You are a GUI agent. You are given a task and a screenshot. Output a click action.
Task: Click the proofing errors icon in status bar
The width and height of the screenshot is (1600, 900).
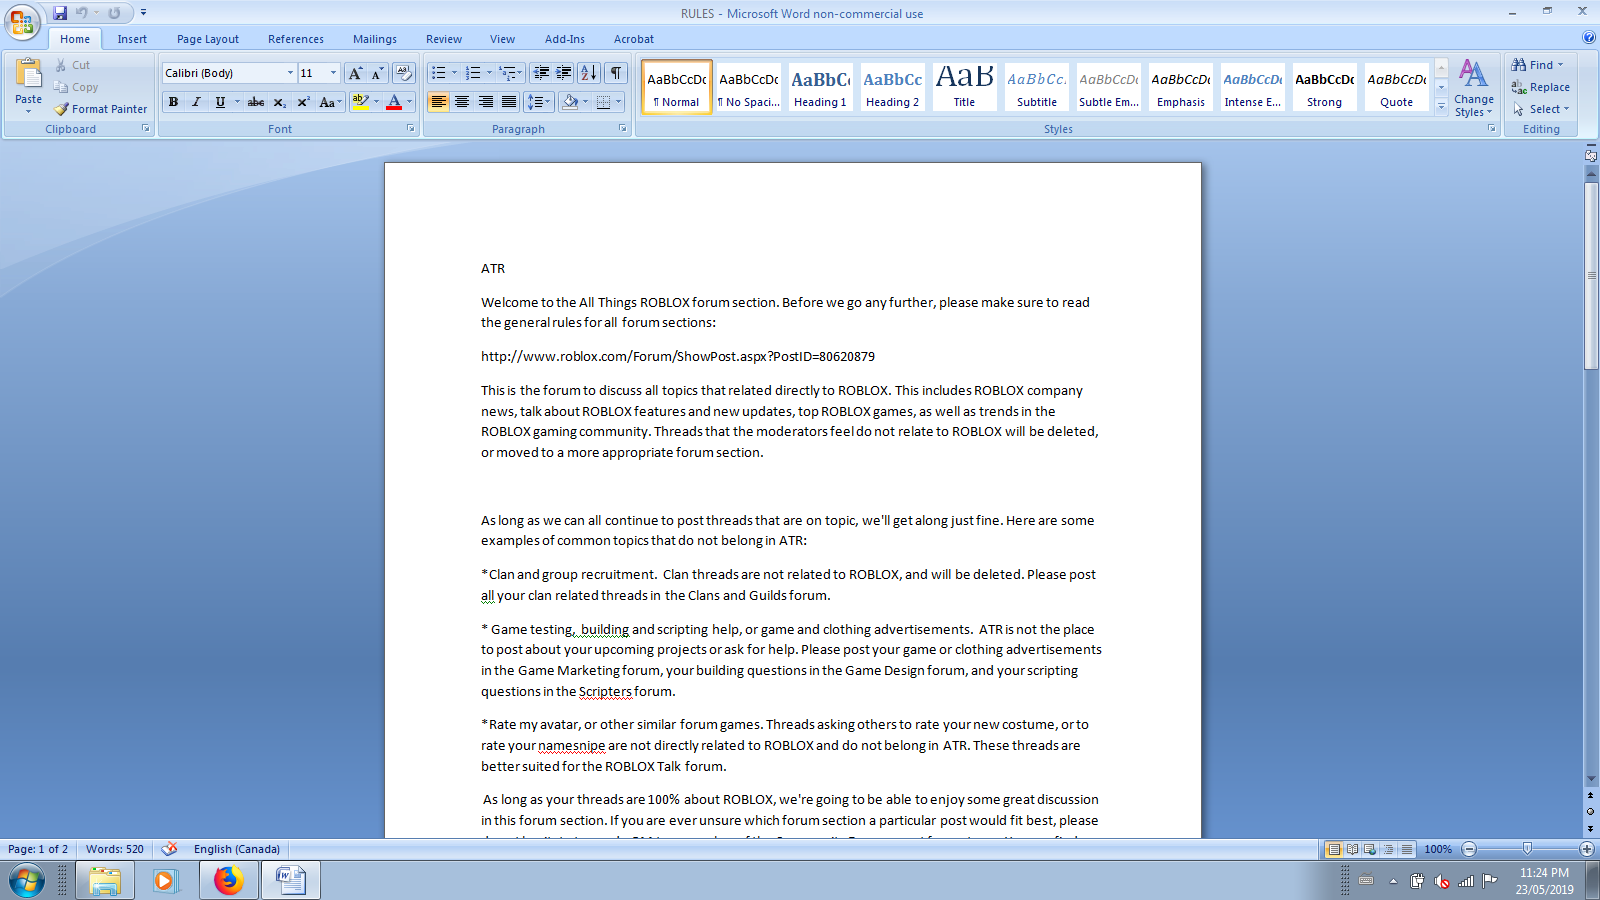pos(170,849)
